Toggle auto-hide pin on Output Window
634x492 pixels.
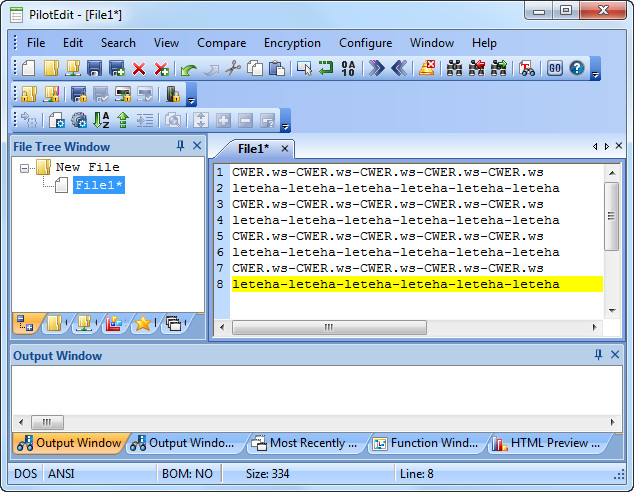[x=599, y=355]
